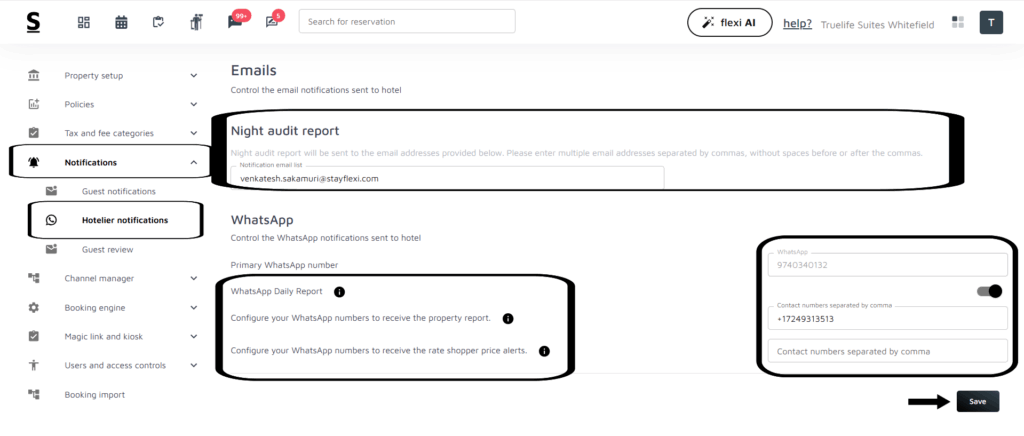
Task: Click the housekeeping person icon
Action: pos(196,22)
